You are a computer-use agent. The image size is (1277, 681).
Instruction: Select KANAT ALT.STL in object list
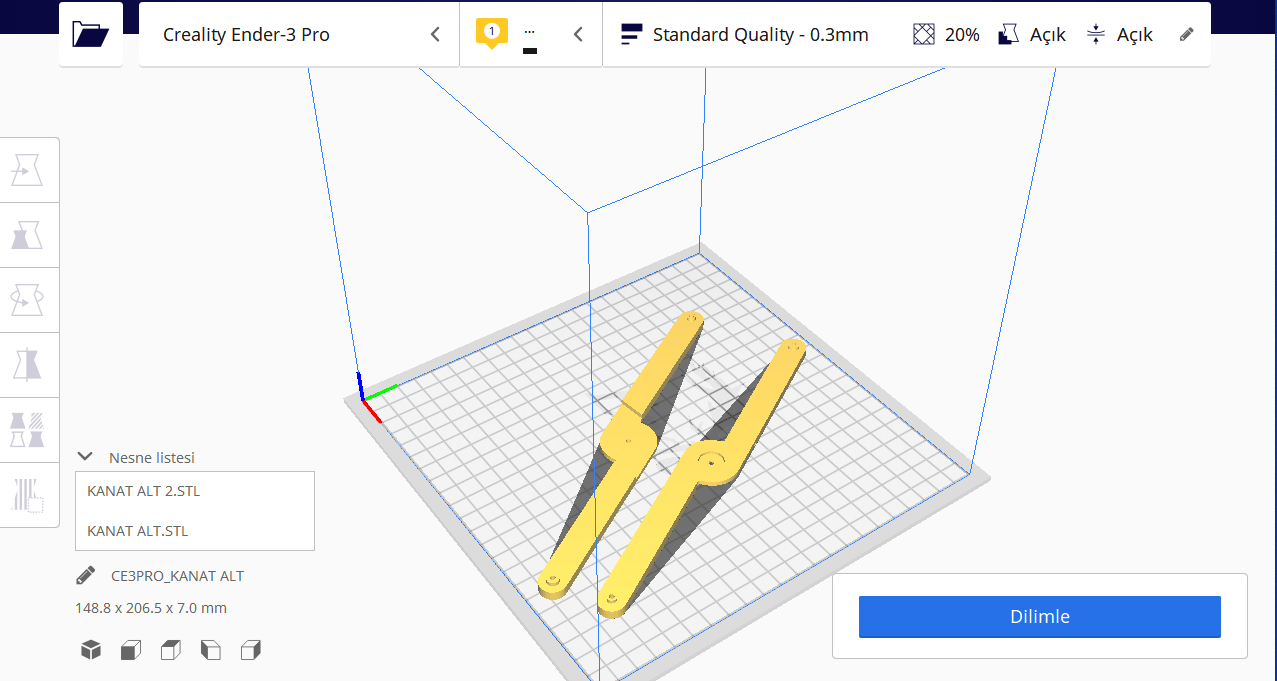[x=195, y=531]
